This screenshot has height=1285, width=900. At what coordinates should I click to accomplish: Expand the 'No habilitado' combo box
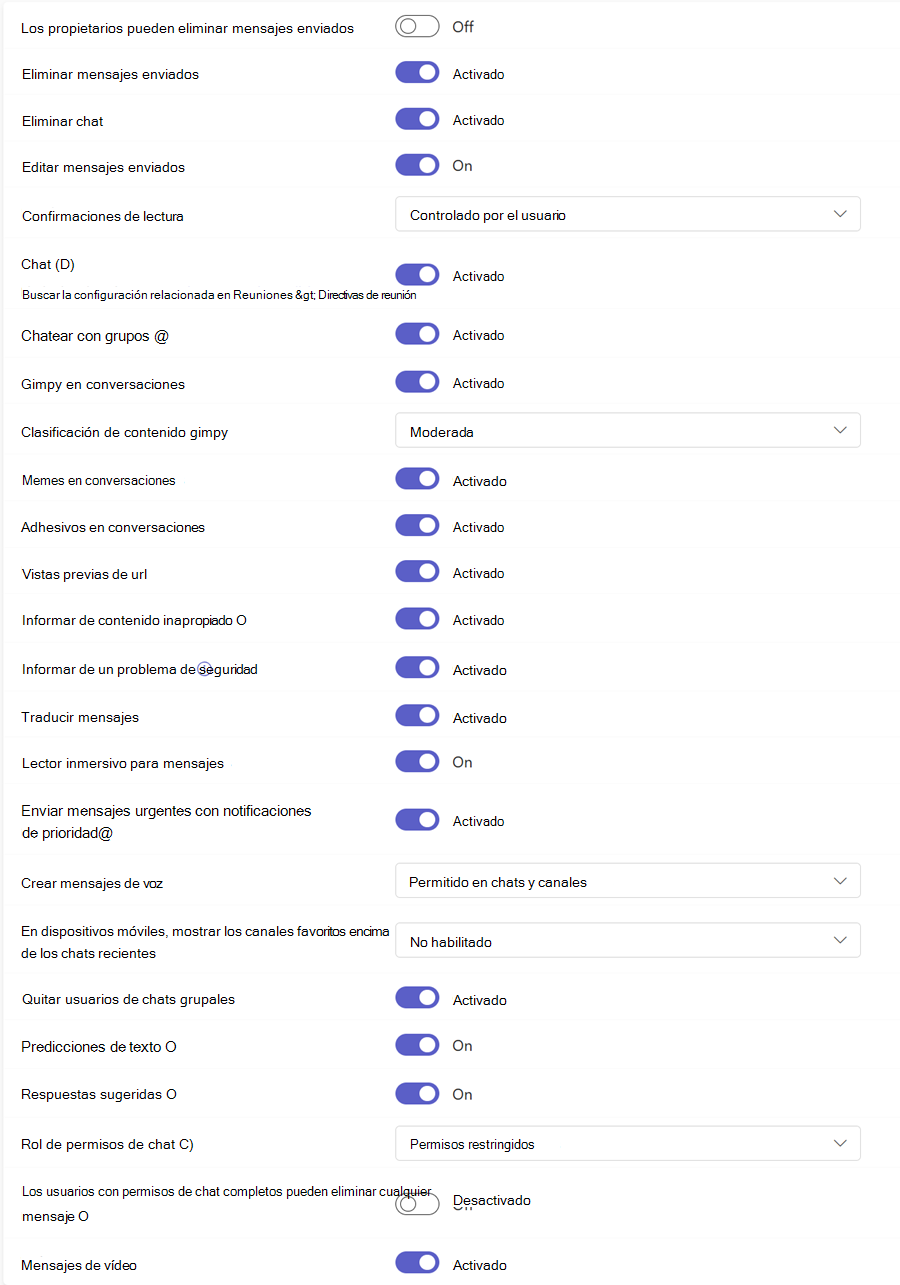(627, 941)
